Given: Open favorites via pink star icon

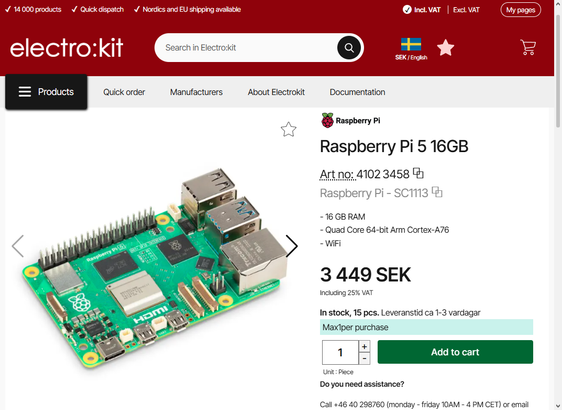Looking at the screenshot, I should tap(446, 48).
